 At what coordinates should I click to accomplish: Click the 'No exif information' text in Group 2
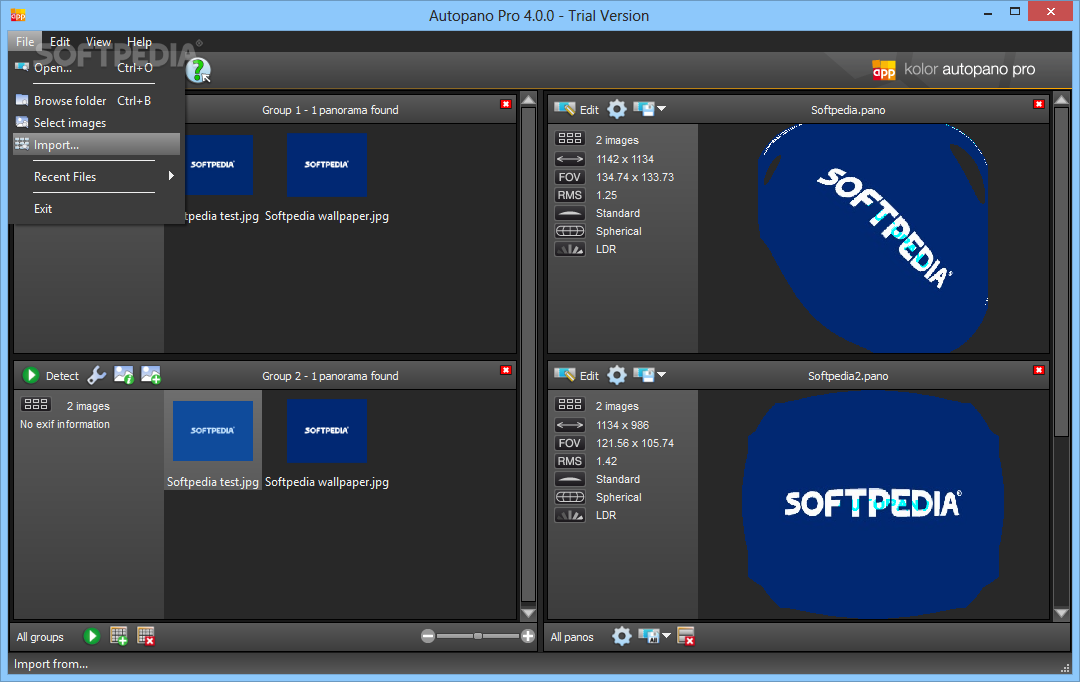(65, 424)
